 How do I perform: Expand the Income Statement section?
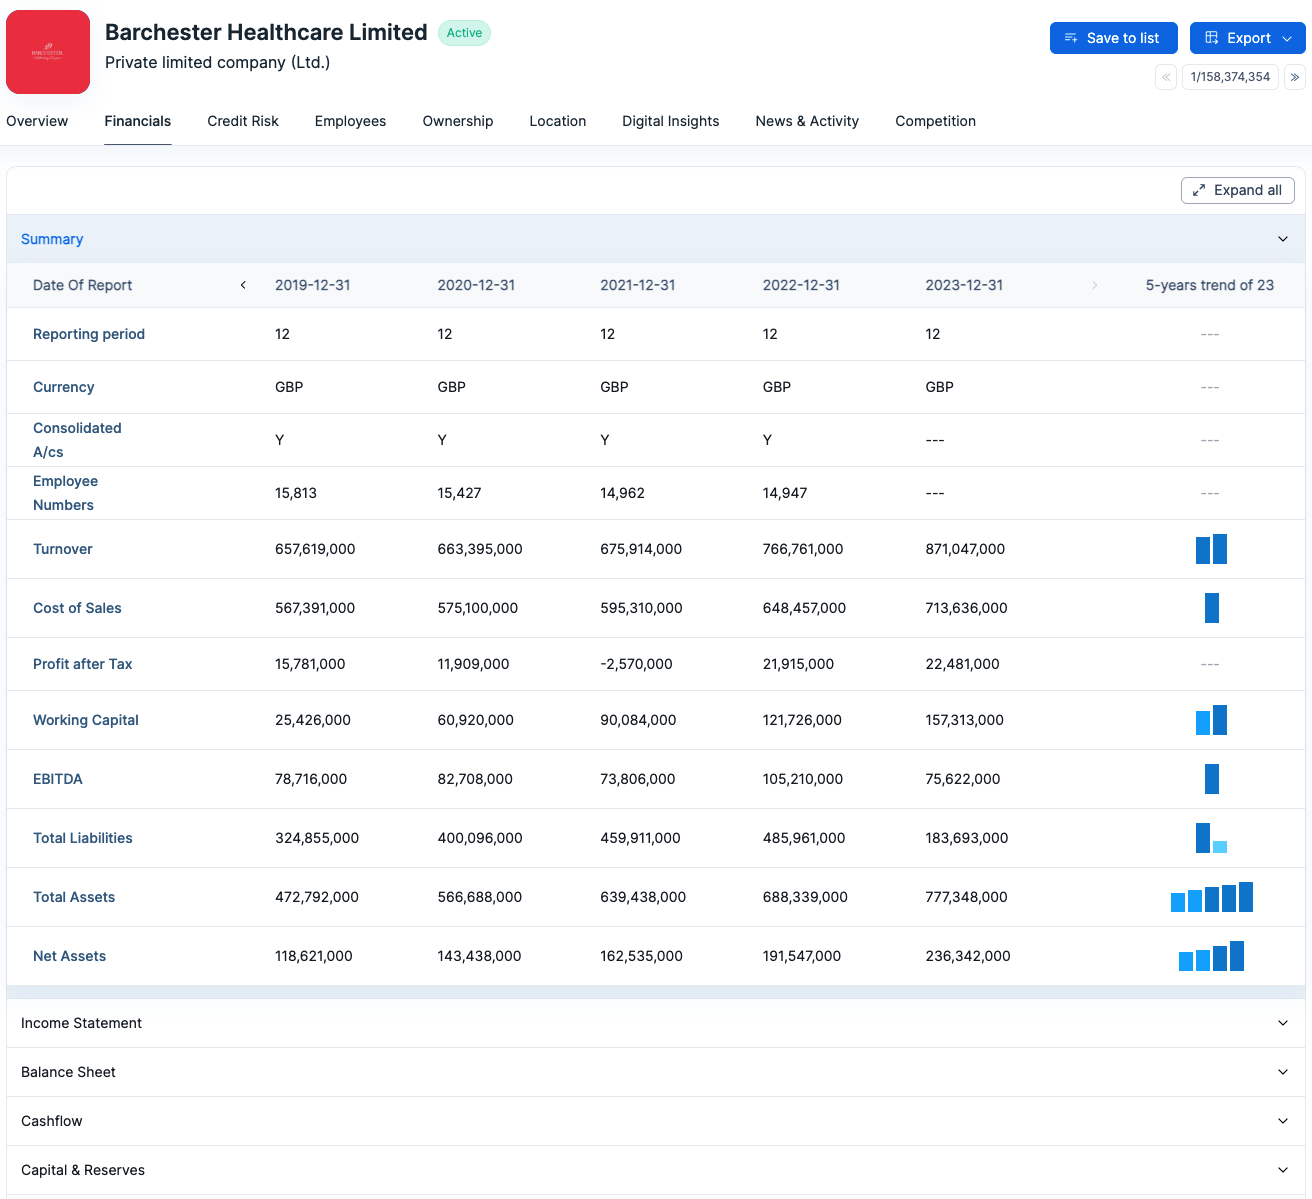pyautogui.click(x=656, y=1023)
